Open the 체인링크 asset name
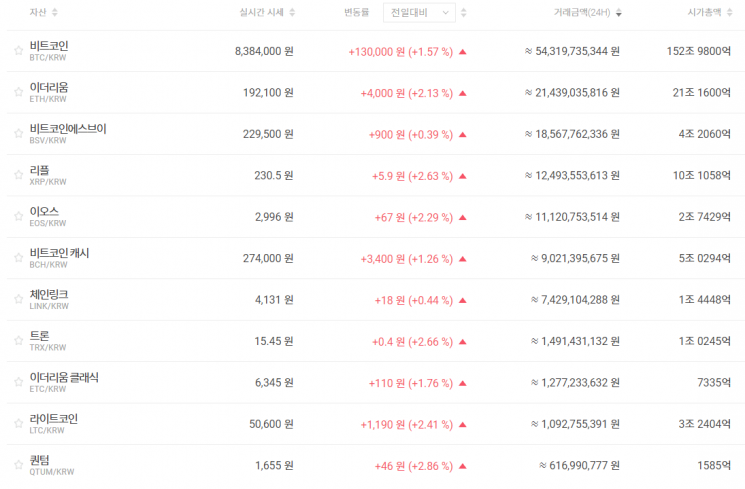The width and height of the screenshot is (745, 489). (x=49, y=294)
